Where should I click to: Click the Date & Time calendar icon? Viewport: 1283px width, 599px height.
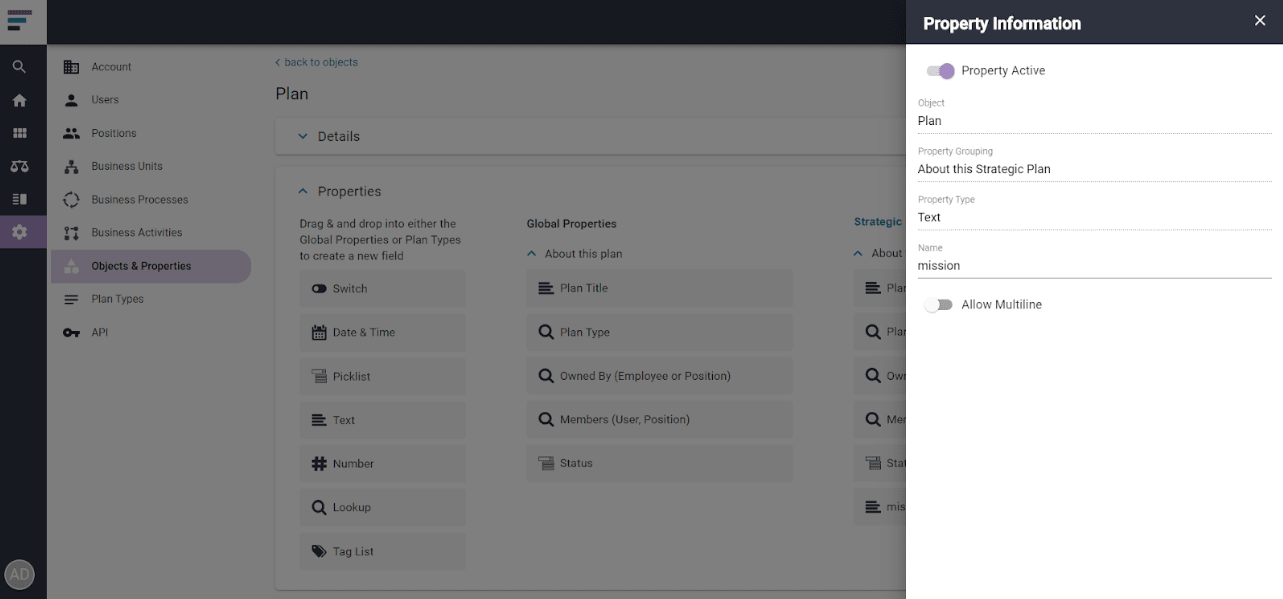coord(319,333)
